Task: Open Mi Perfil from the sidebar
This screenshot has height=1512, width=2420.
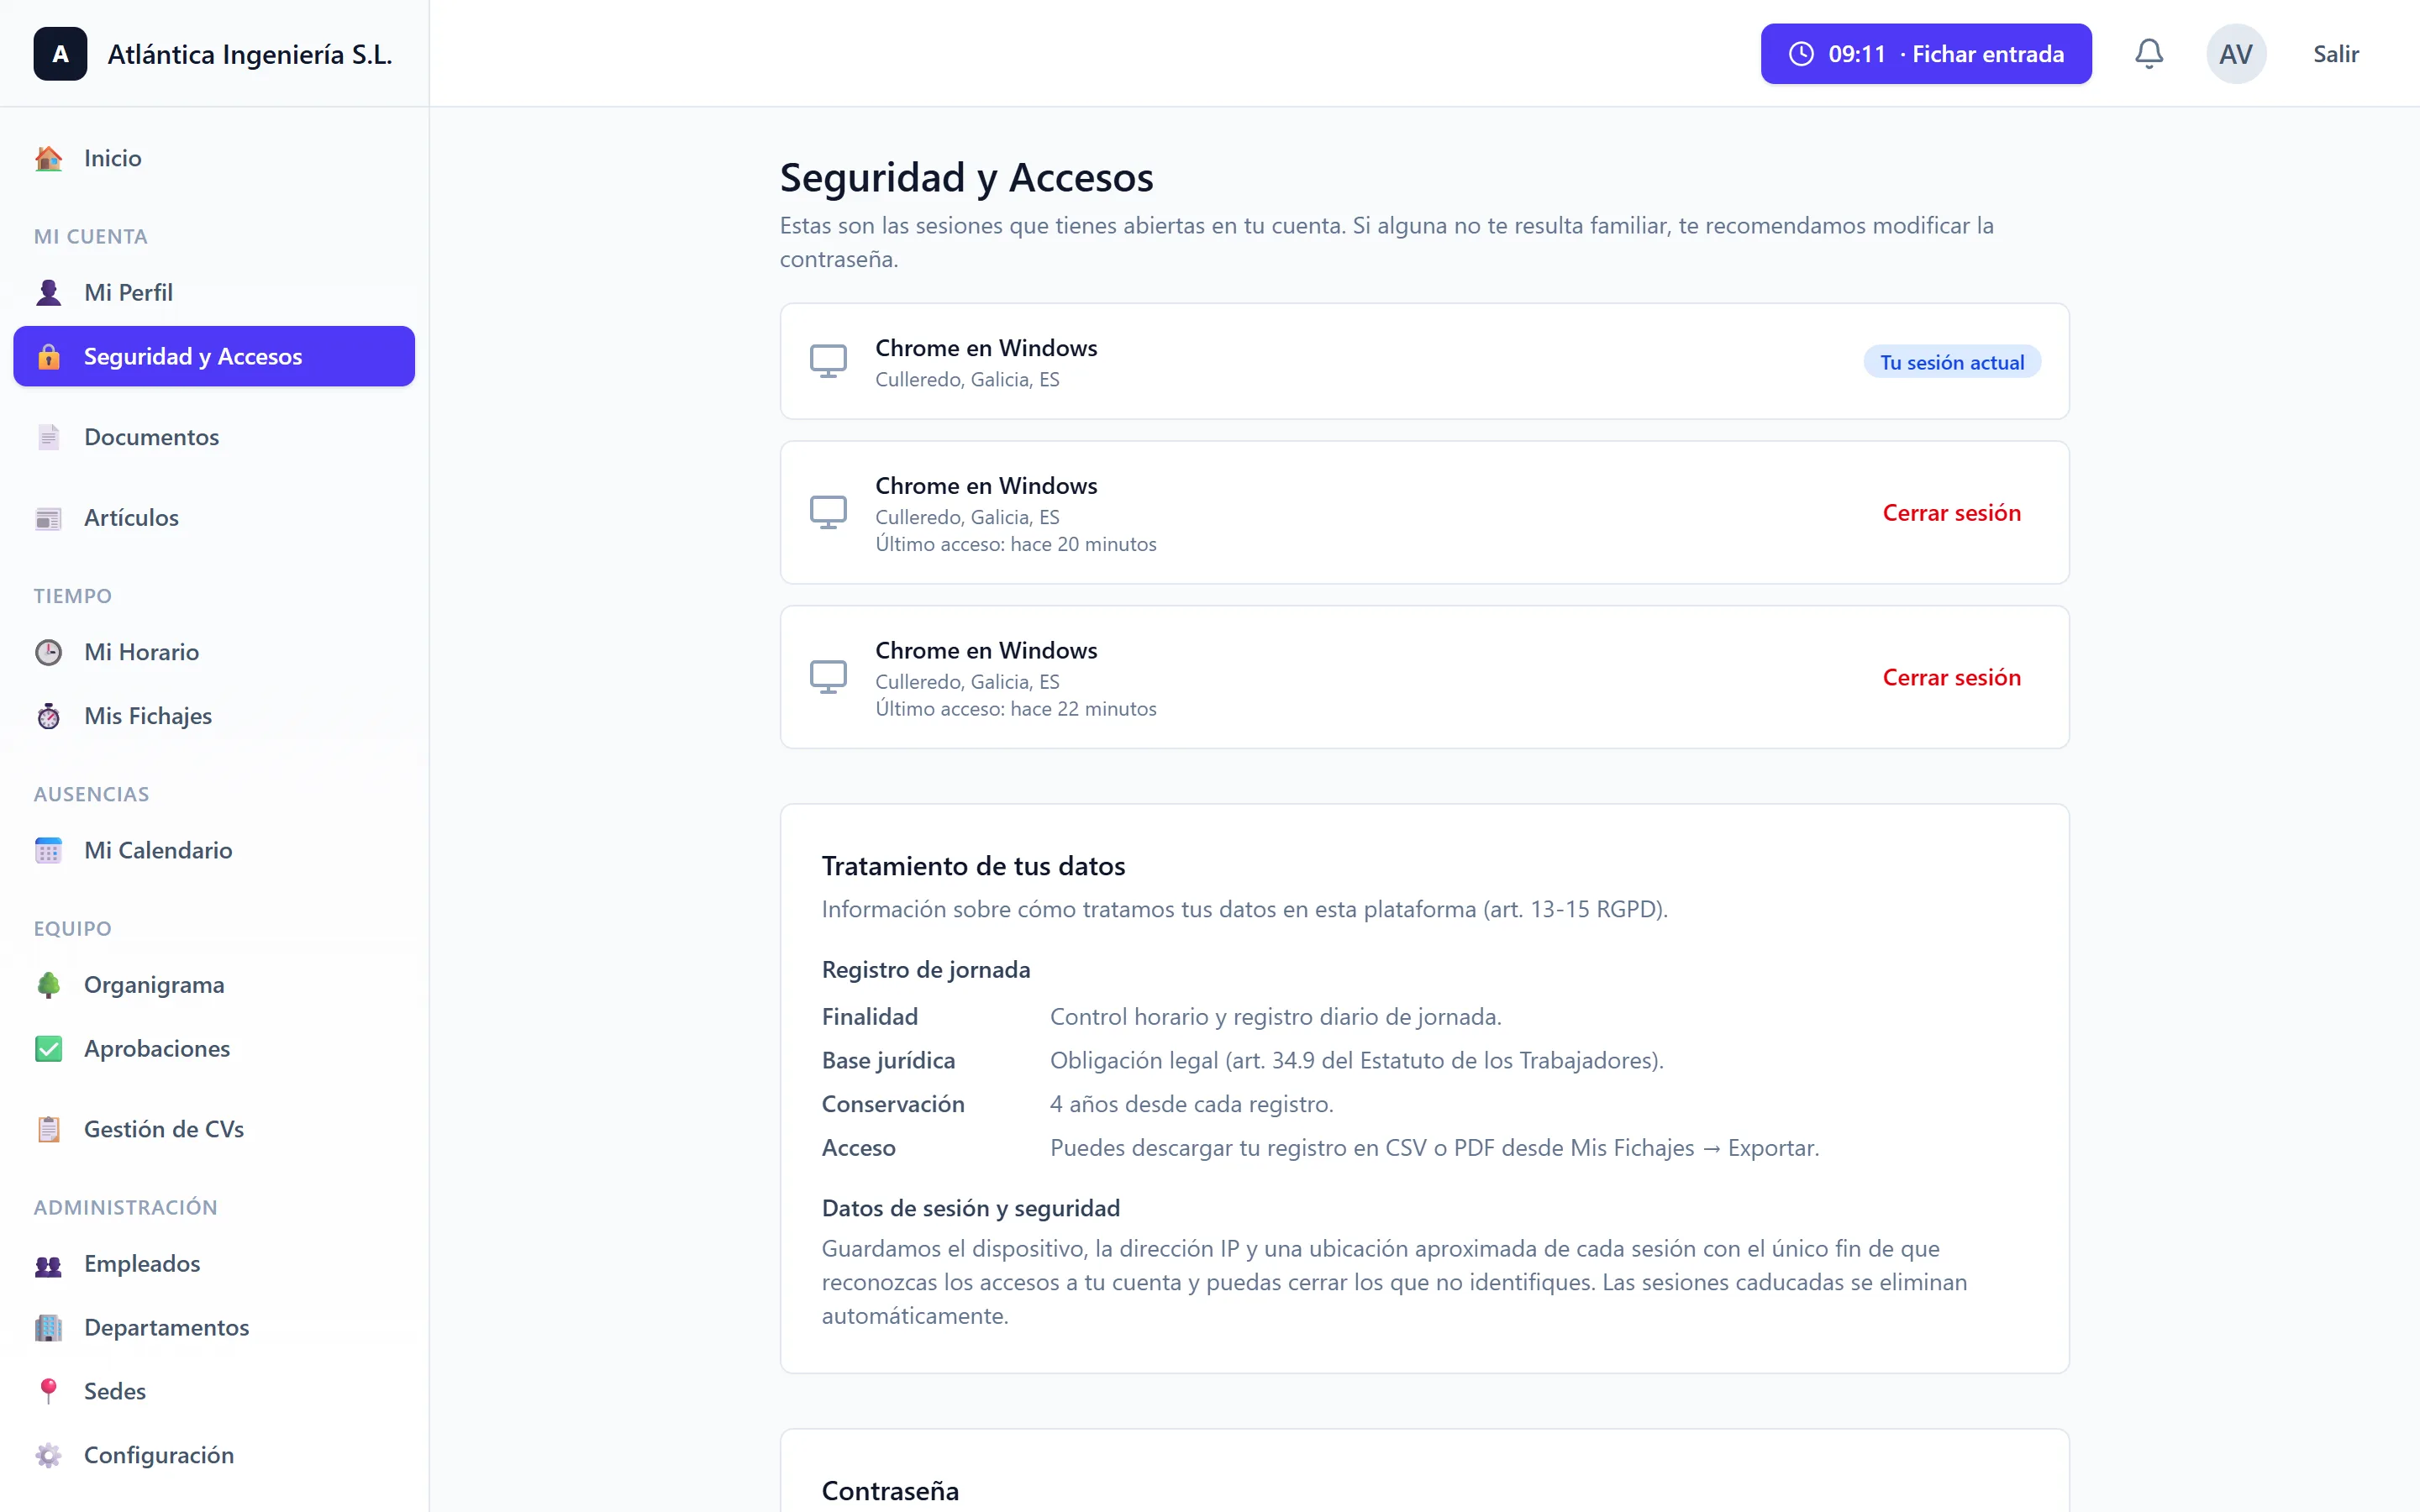Action: click(x=214, y=292)
